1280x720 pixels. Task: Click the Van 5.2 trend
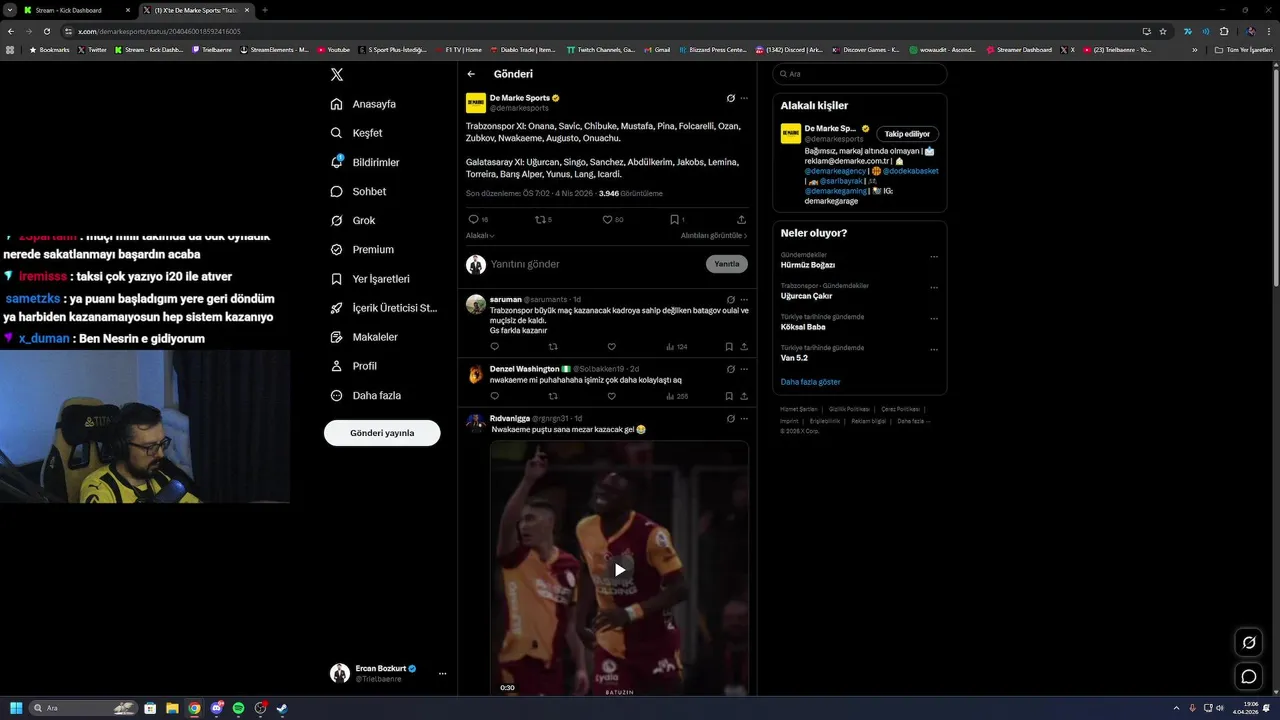(x=794, y=358)
